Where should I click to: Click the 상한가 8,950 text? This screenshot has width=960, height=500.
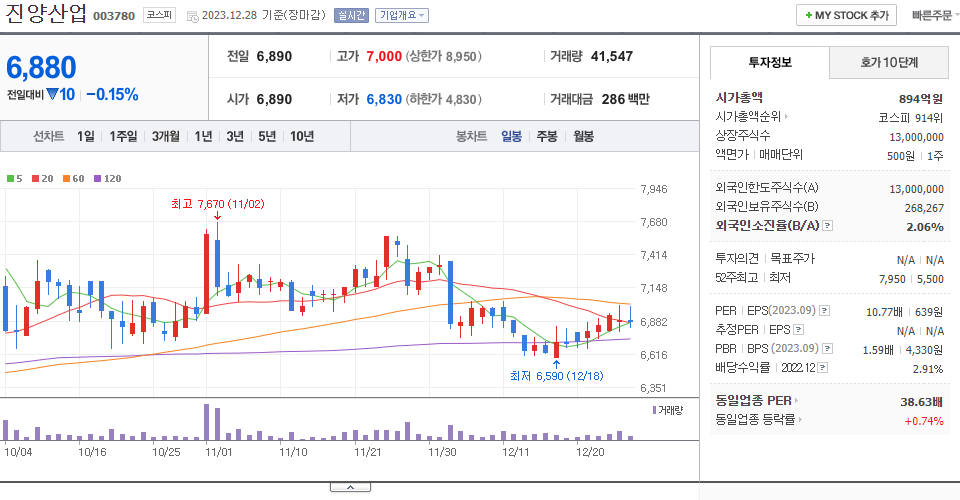coord(445,56)
